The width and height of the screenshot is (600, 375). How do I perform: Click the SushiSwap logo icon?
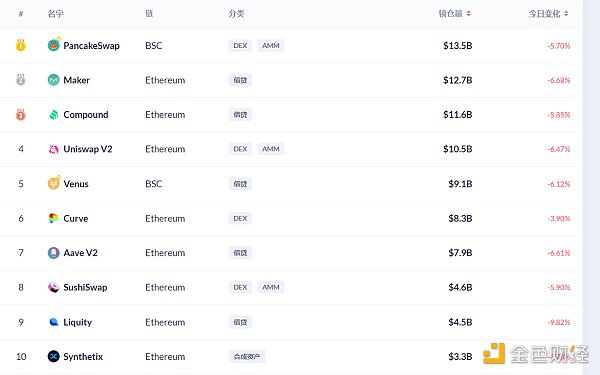click(54, 287)
